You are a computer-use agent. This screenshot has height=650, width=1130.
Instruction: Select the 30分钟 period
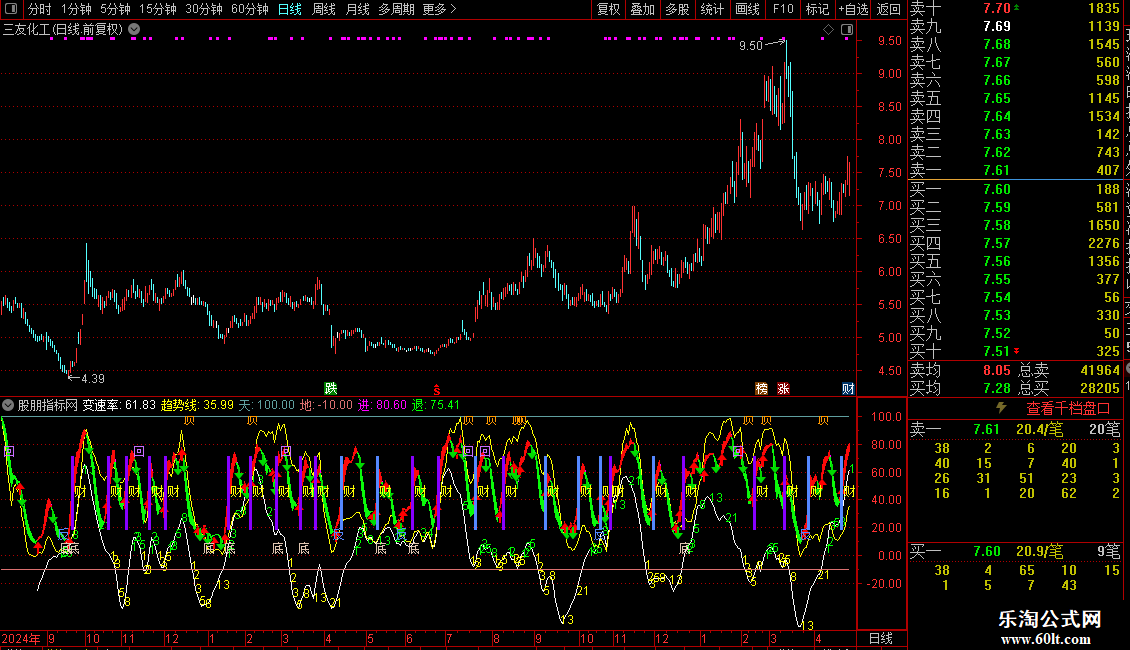coord(203,9)
